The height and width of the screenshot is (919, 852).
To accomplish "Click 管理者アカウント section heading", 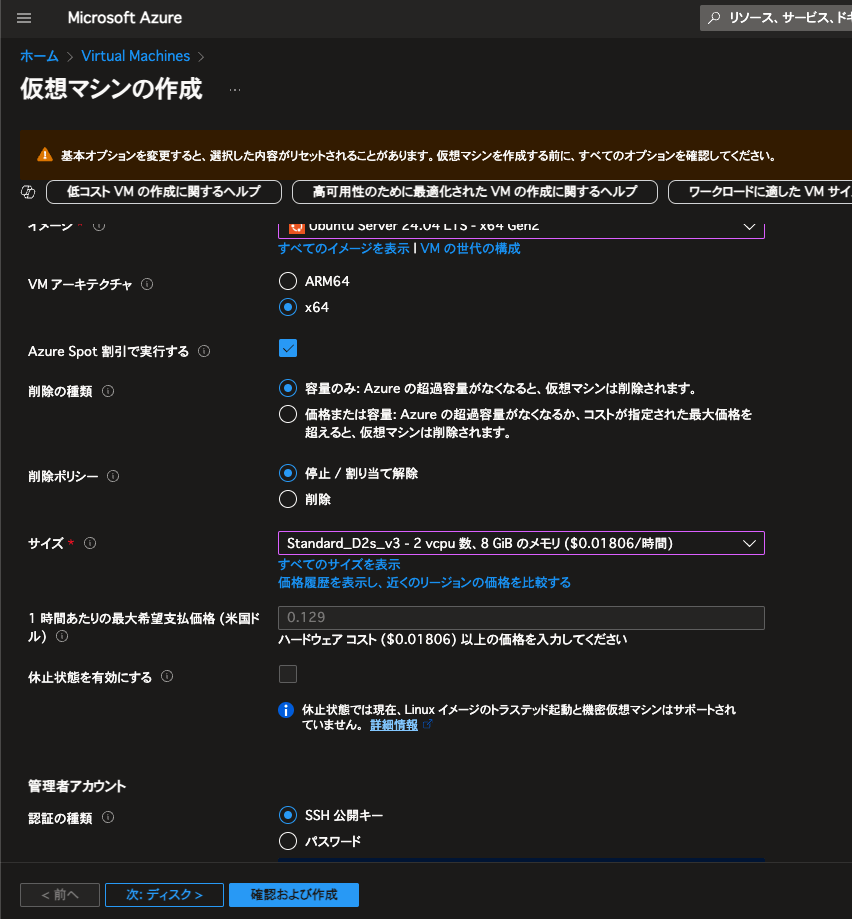I will (x=77, y=787).
